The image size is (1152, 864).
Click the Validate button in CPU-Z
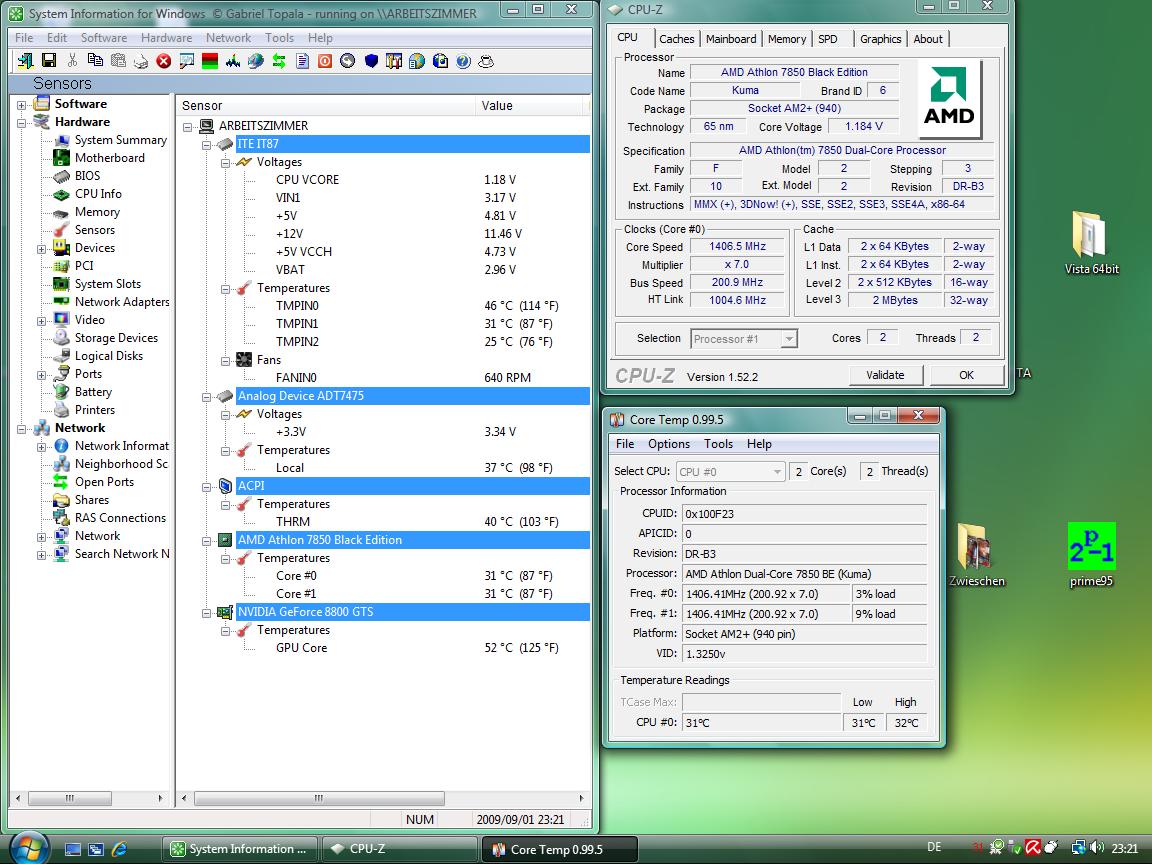coord(885,375)
